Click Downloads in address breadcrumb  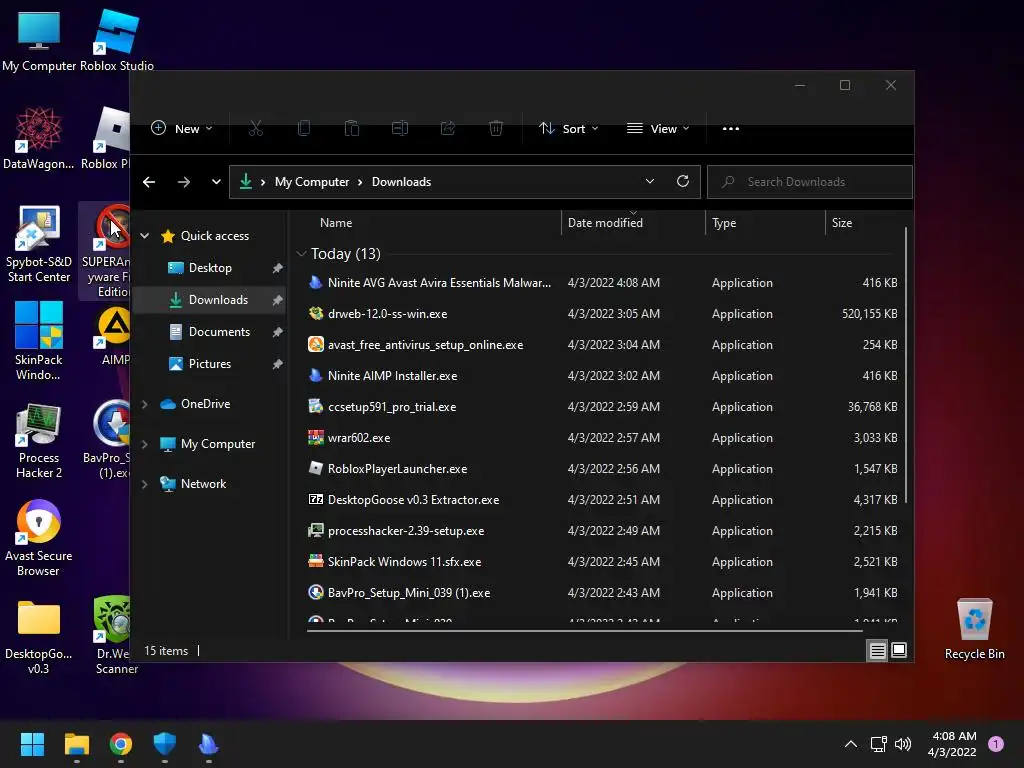(401, 182)
